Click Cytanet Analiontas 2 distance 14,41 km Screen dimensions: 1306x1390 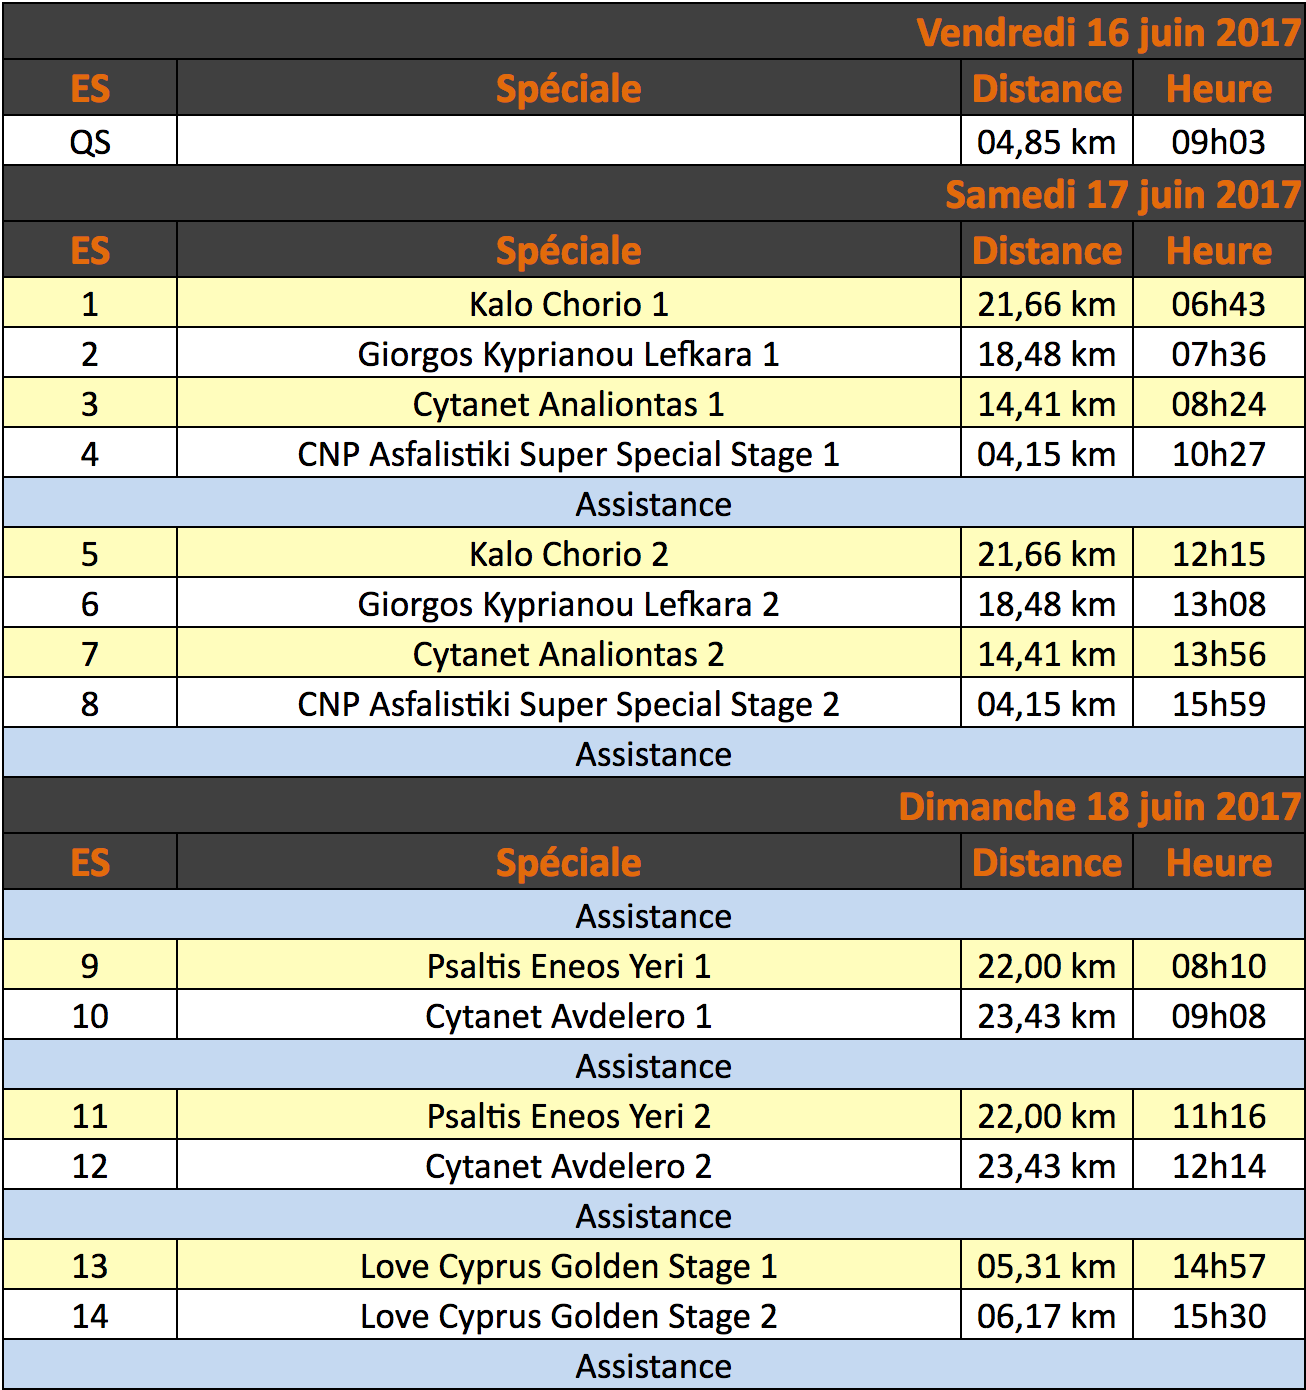pyautogui.click(x=1046, y=653)
